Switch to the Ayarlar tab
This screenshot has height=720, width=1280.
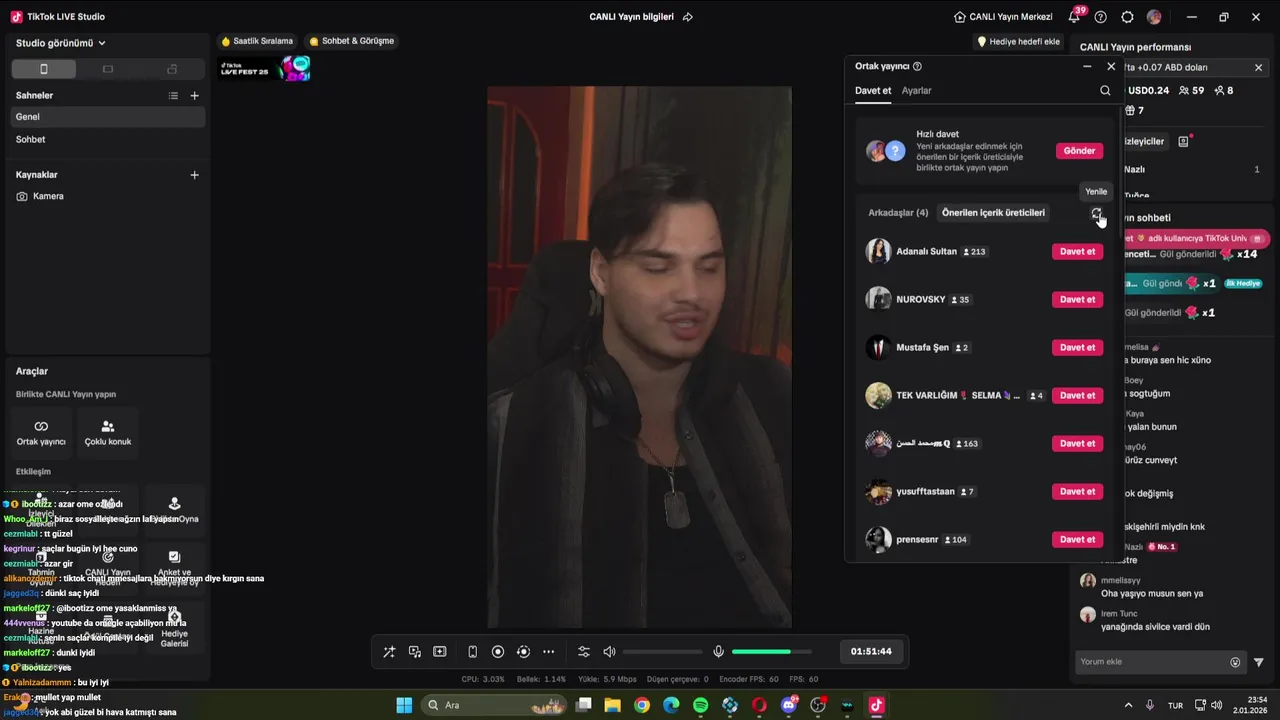click(x=917, y=91)
